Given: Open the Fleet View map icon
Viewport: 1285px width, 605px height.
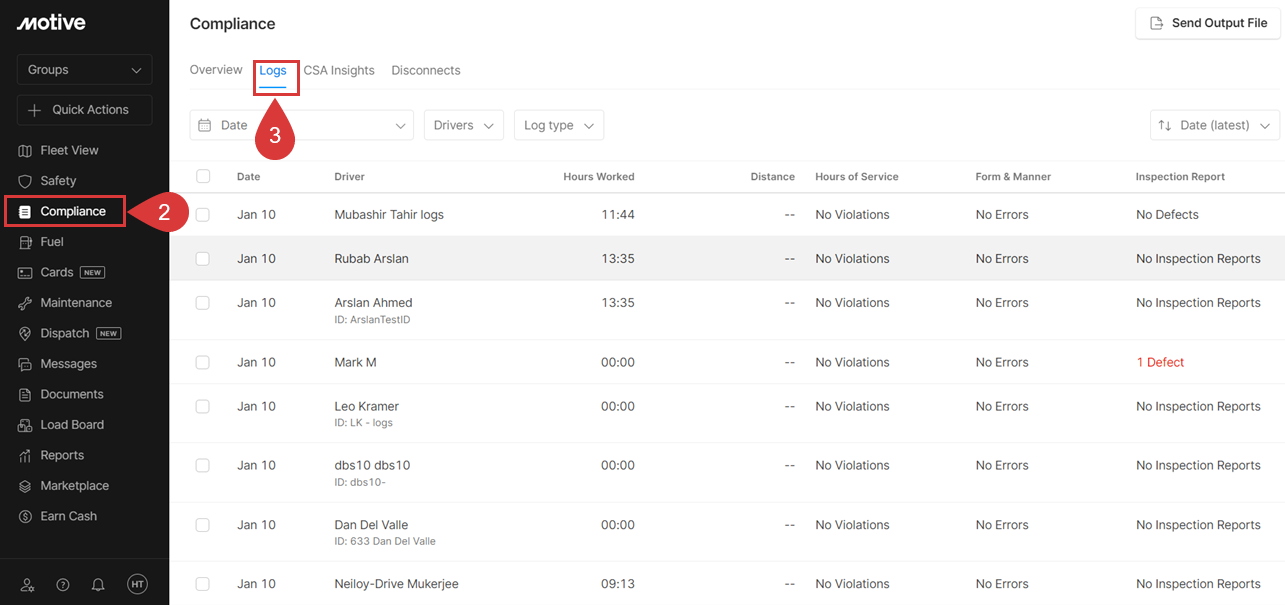Looking at the screenshot, I should [x=25, y=150].
